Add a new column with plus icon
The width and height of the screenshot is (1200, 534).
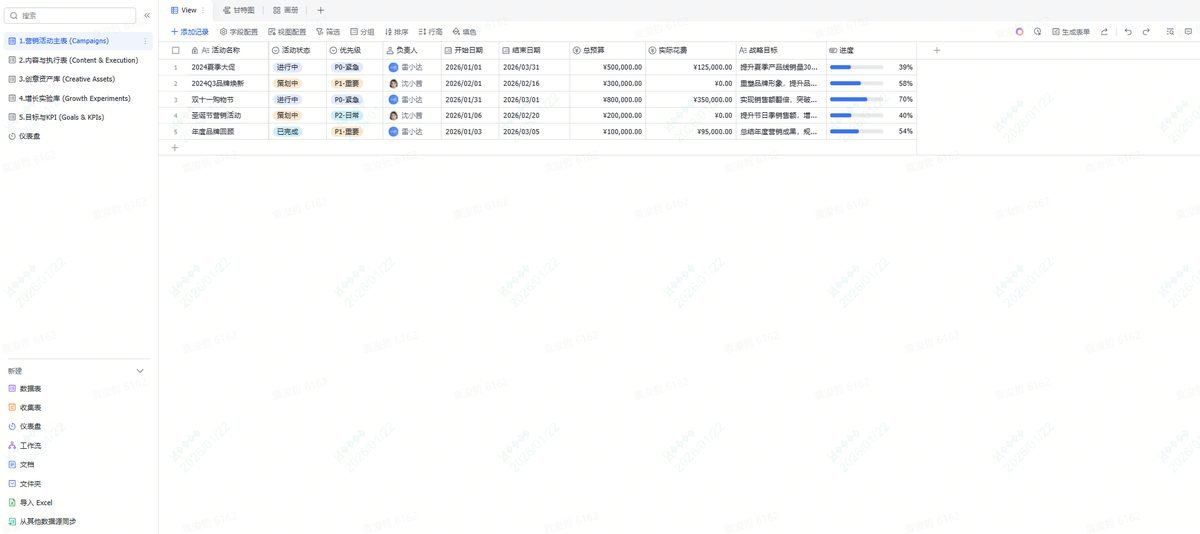coord(936,49)
